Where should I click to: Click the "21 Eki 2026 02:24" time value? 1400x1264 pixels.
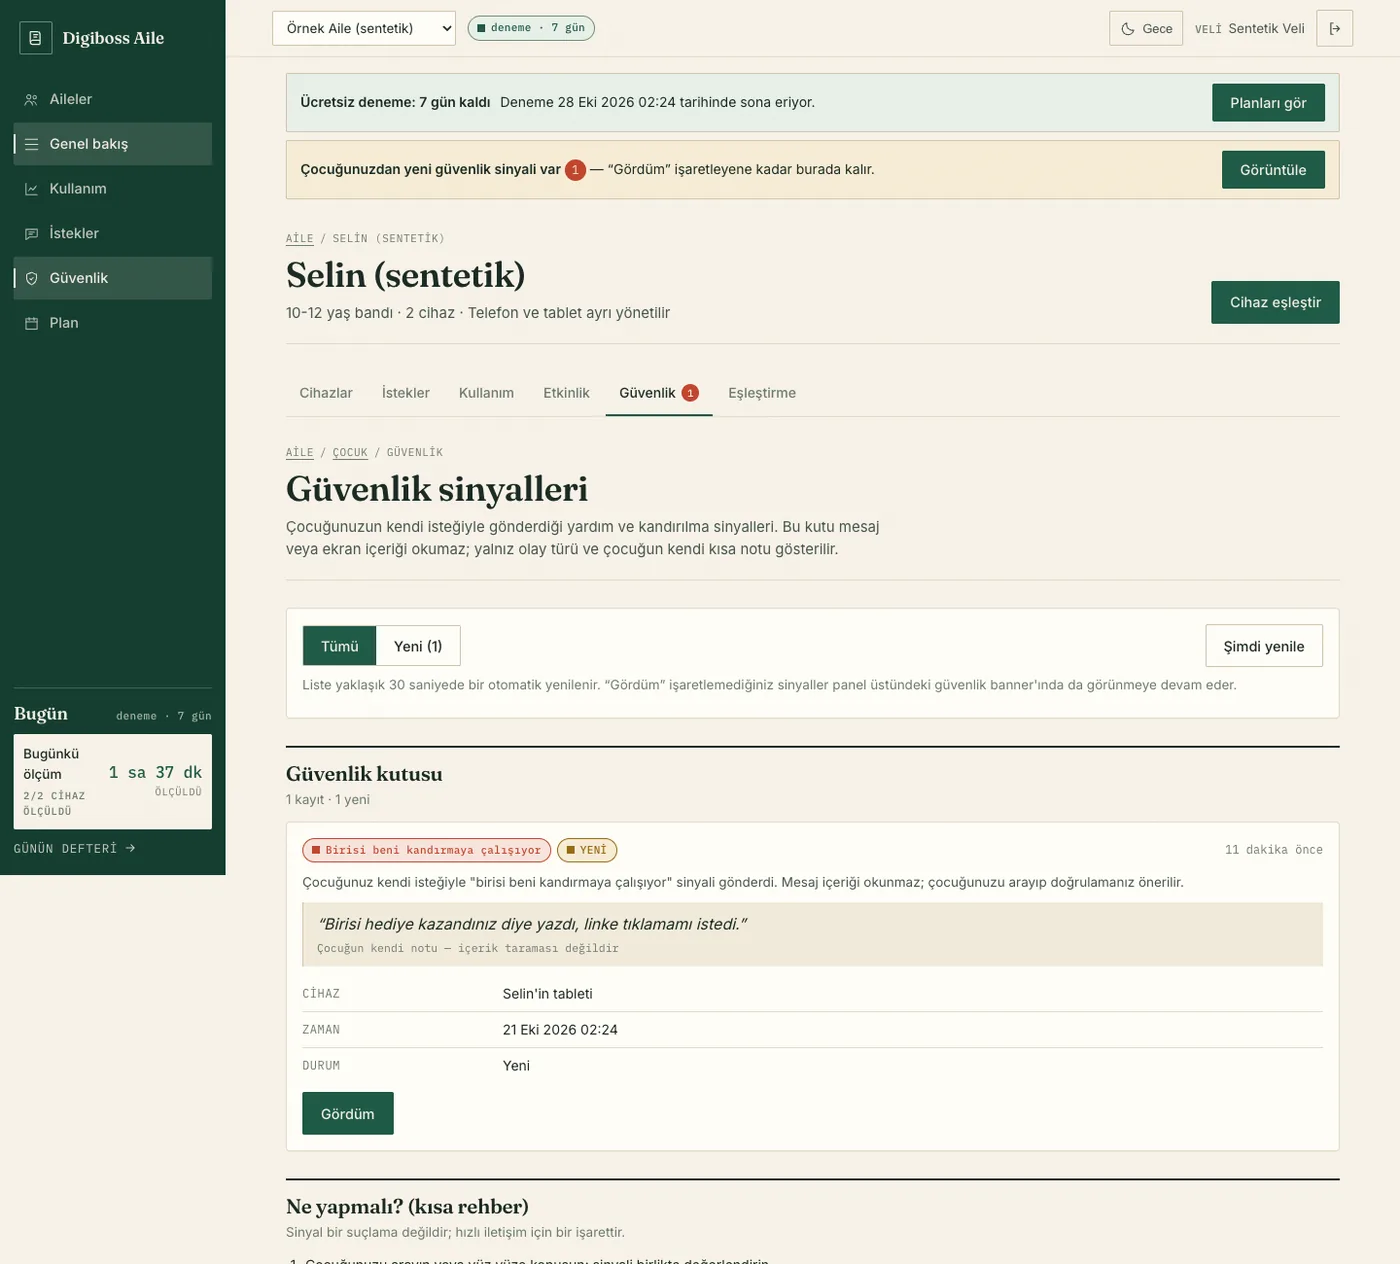tap(560, 1030)
